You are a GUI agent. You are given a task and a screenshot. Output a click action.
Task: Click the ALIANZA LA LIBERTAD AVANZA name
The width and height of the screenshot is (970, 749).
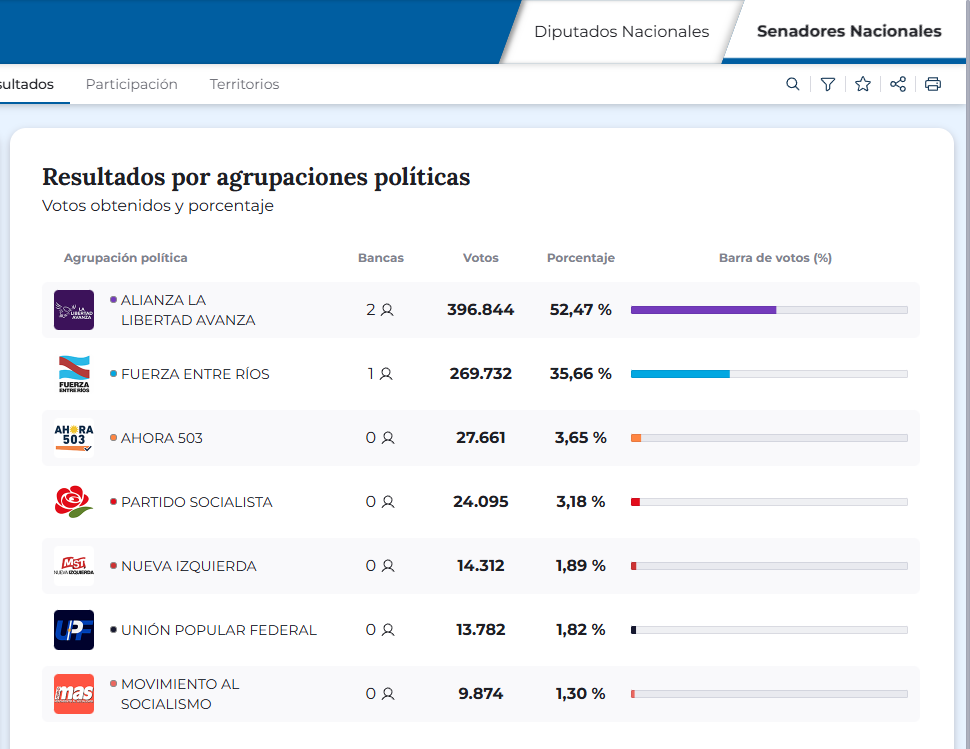pyautogui.click(x=187, y=310)
